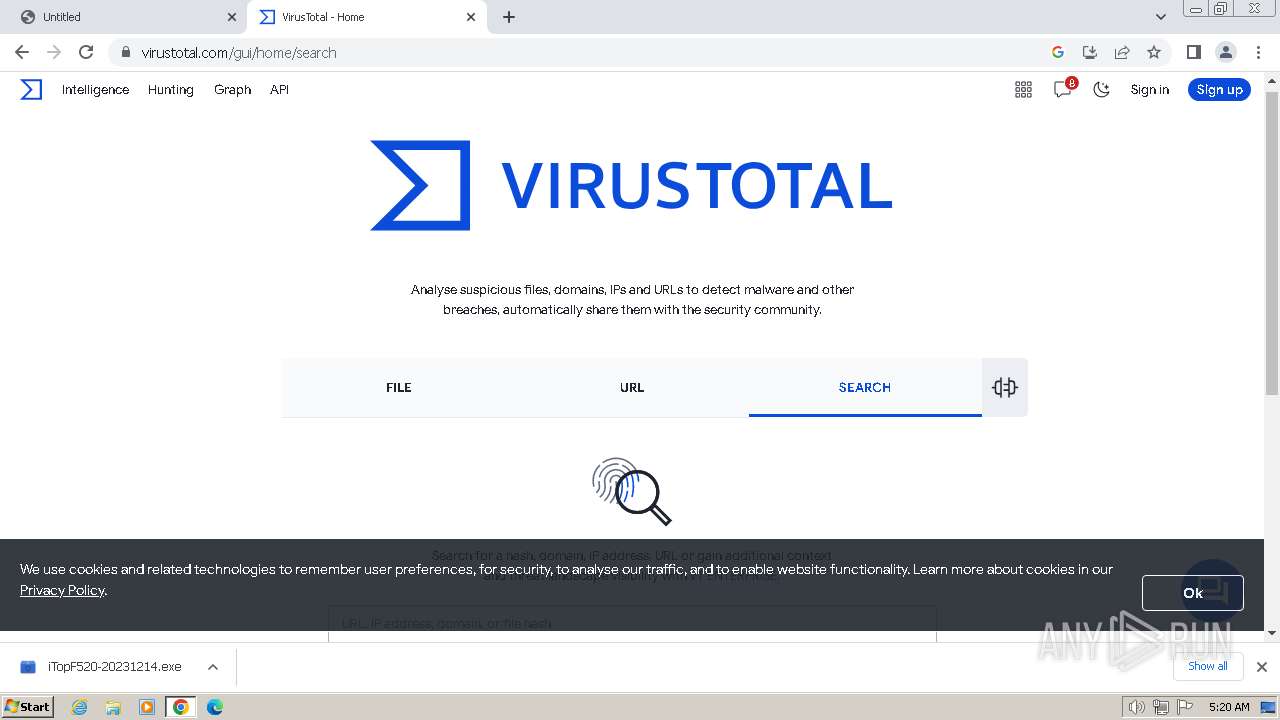Viewport: 1280px width, 720px height.
Task: Open the Chrome profile avatar
Action: click(1225, 52)
